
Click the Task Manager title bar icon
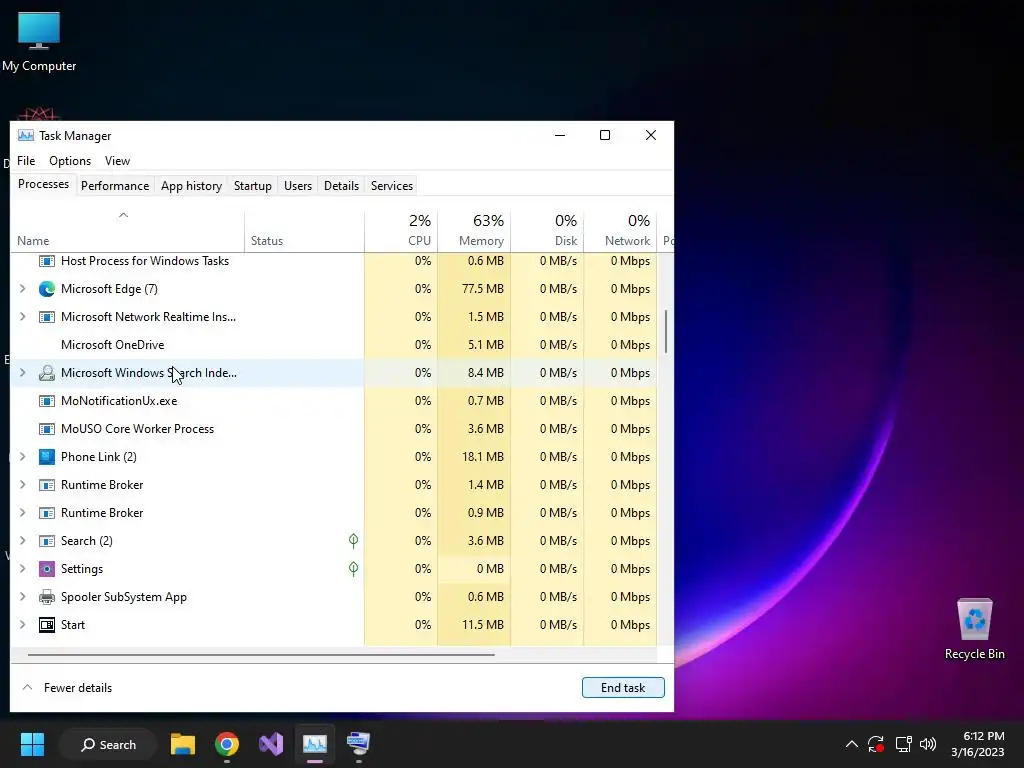tap(25, 136)
